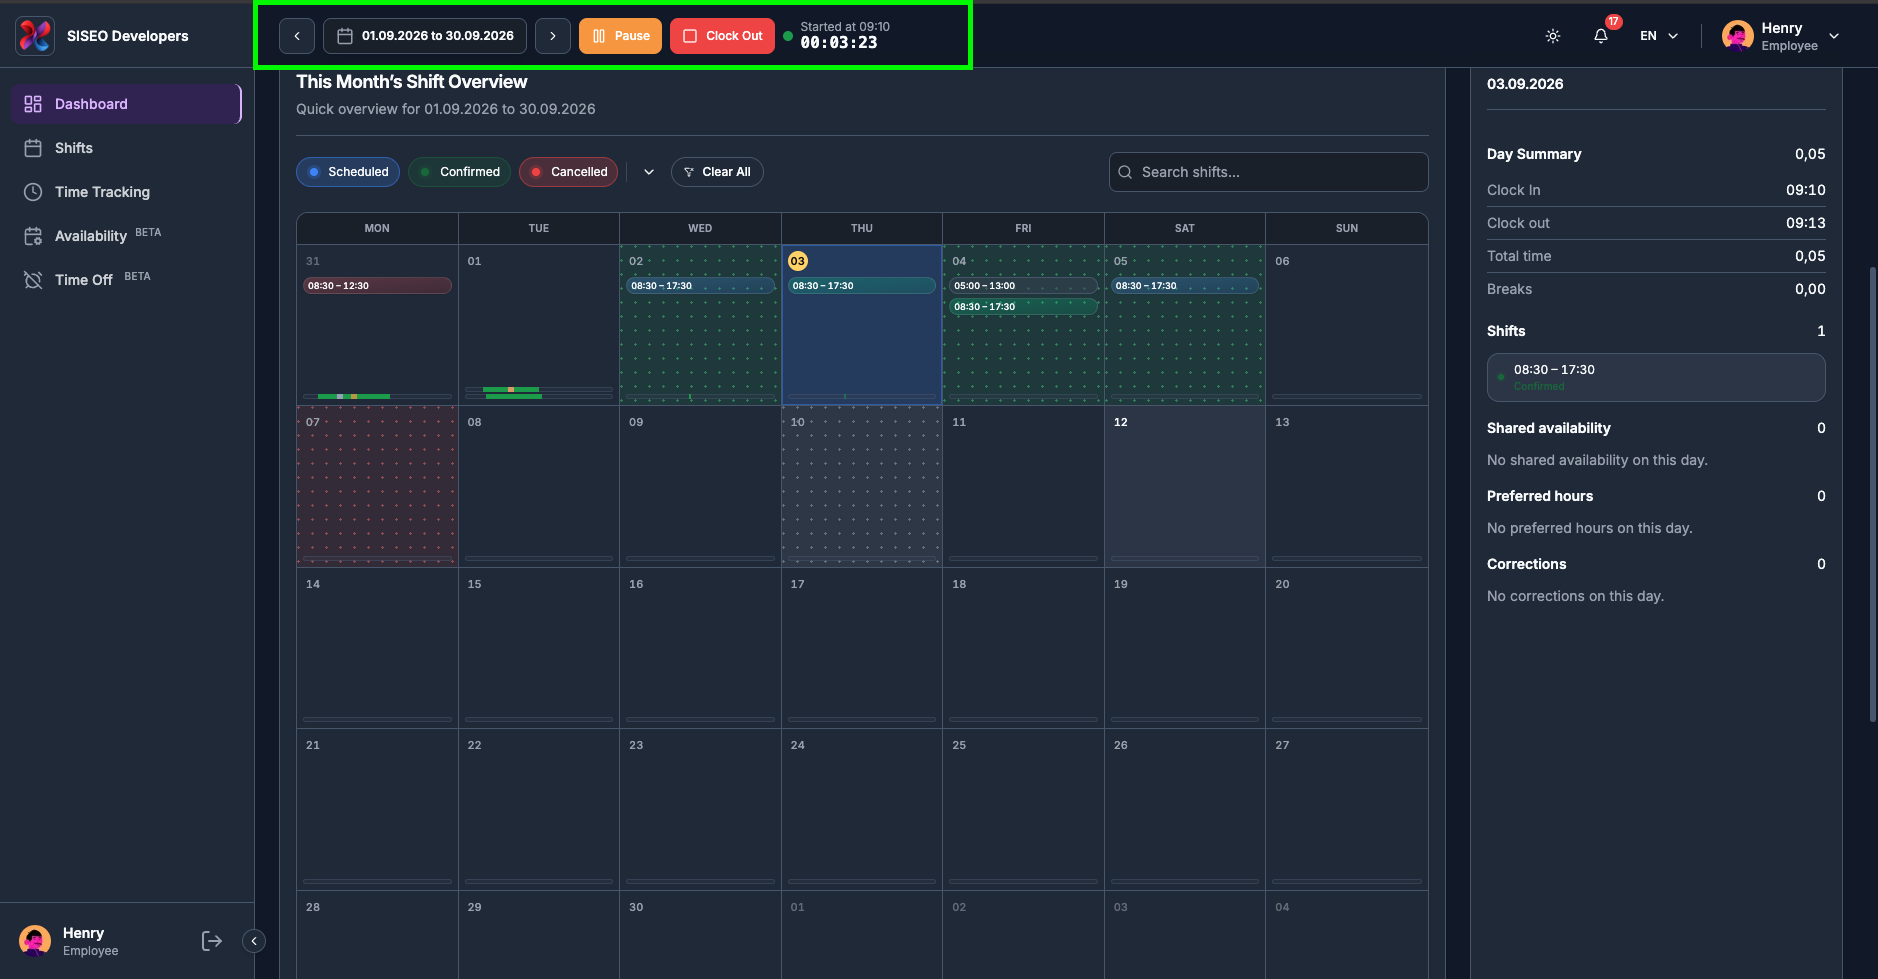Toggle the Cancelled status filter
The width and height of the screenshot is (1878, 979).
pyautogui.click(x=569, y=172)
